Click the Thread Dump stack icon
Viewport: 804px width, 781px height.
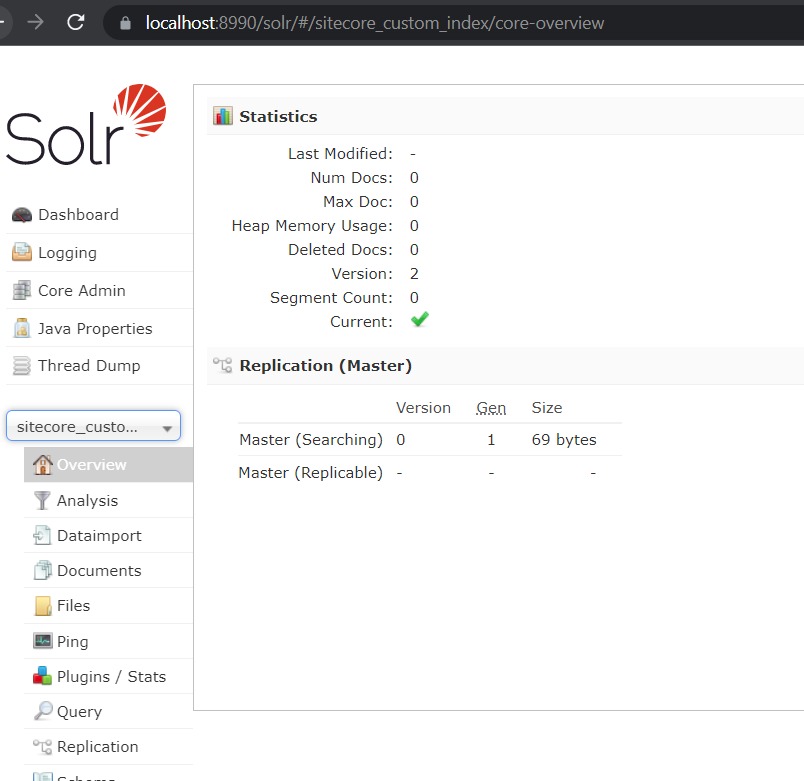pos(22,366)
